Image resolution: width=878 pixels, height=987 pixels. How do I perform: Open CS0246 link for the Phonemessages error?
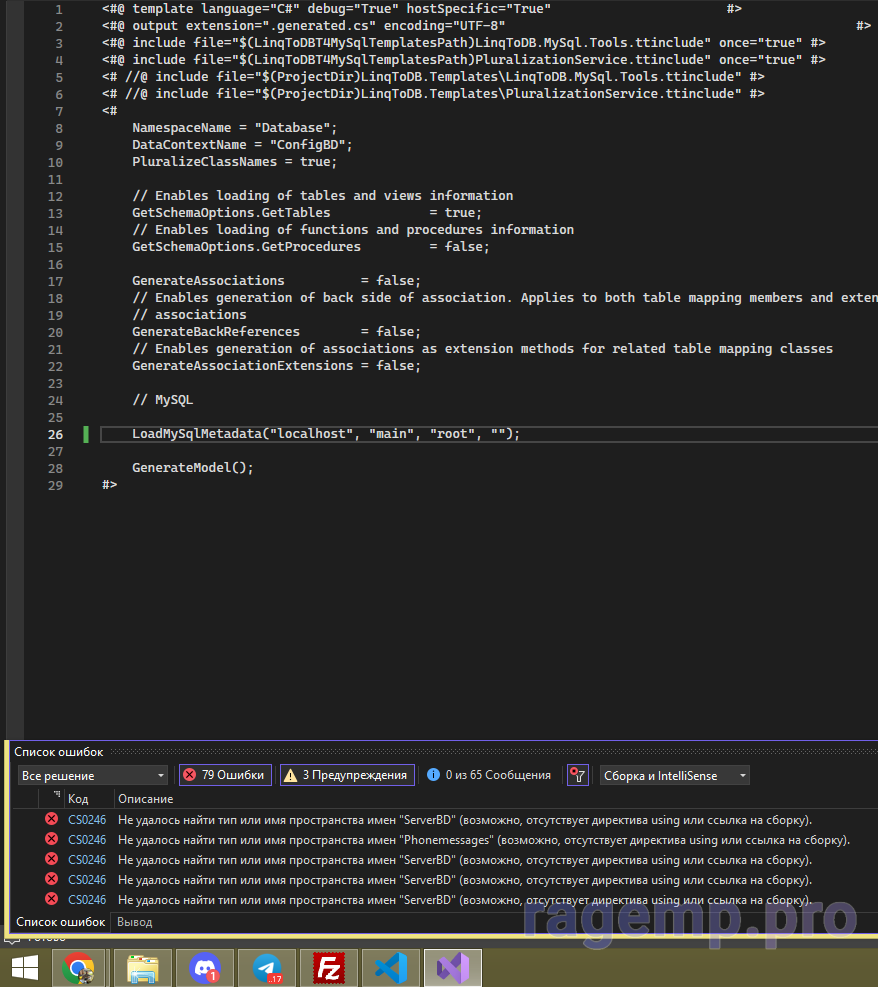coord(87,840)
